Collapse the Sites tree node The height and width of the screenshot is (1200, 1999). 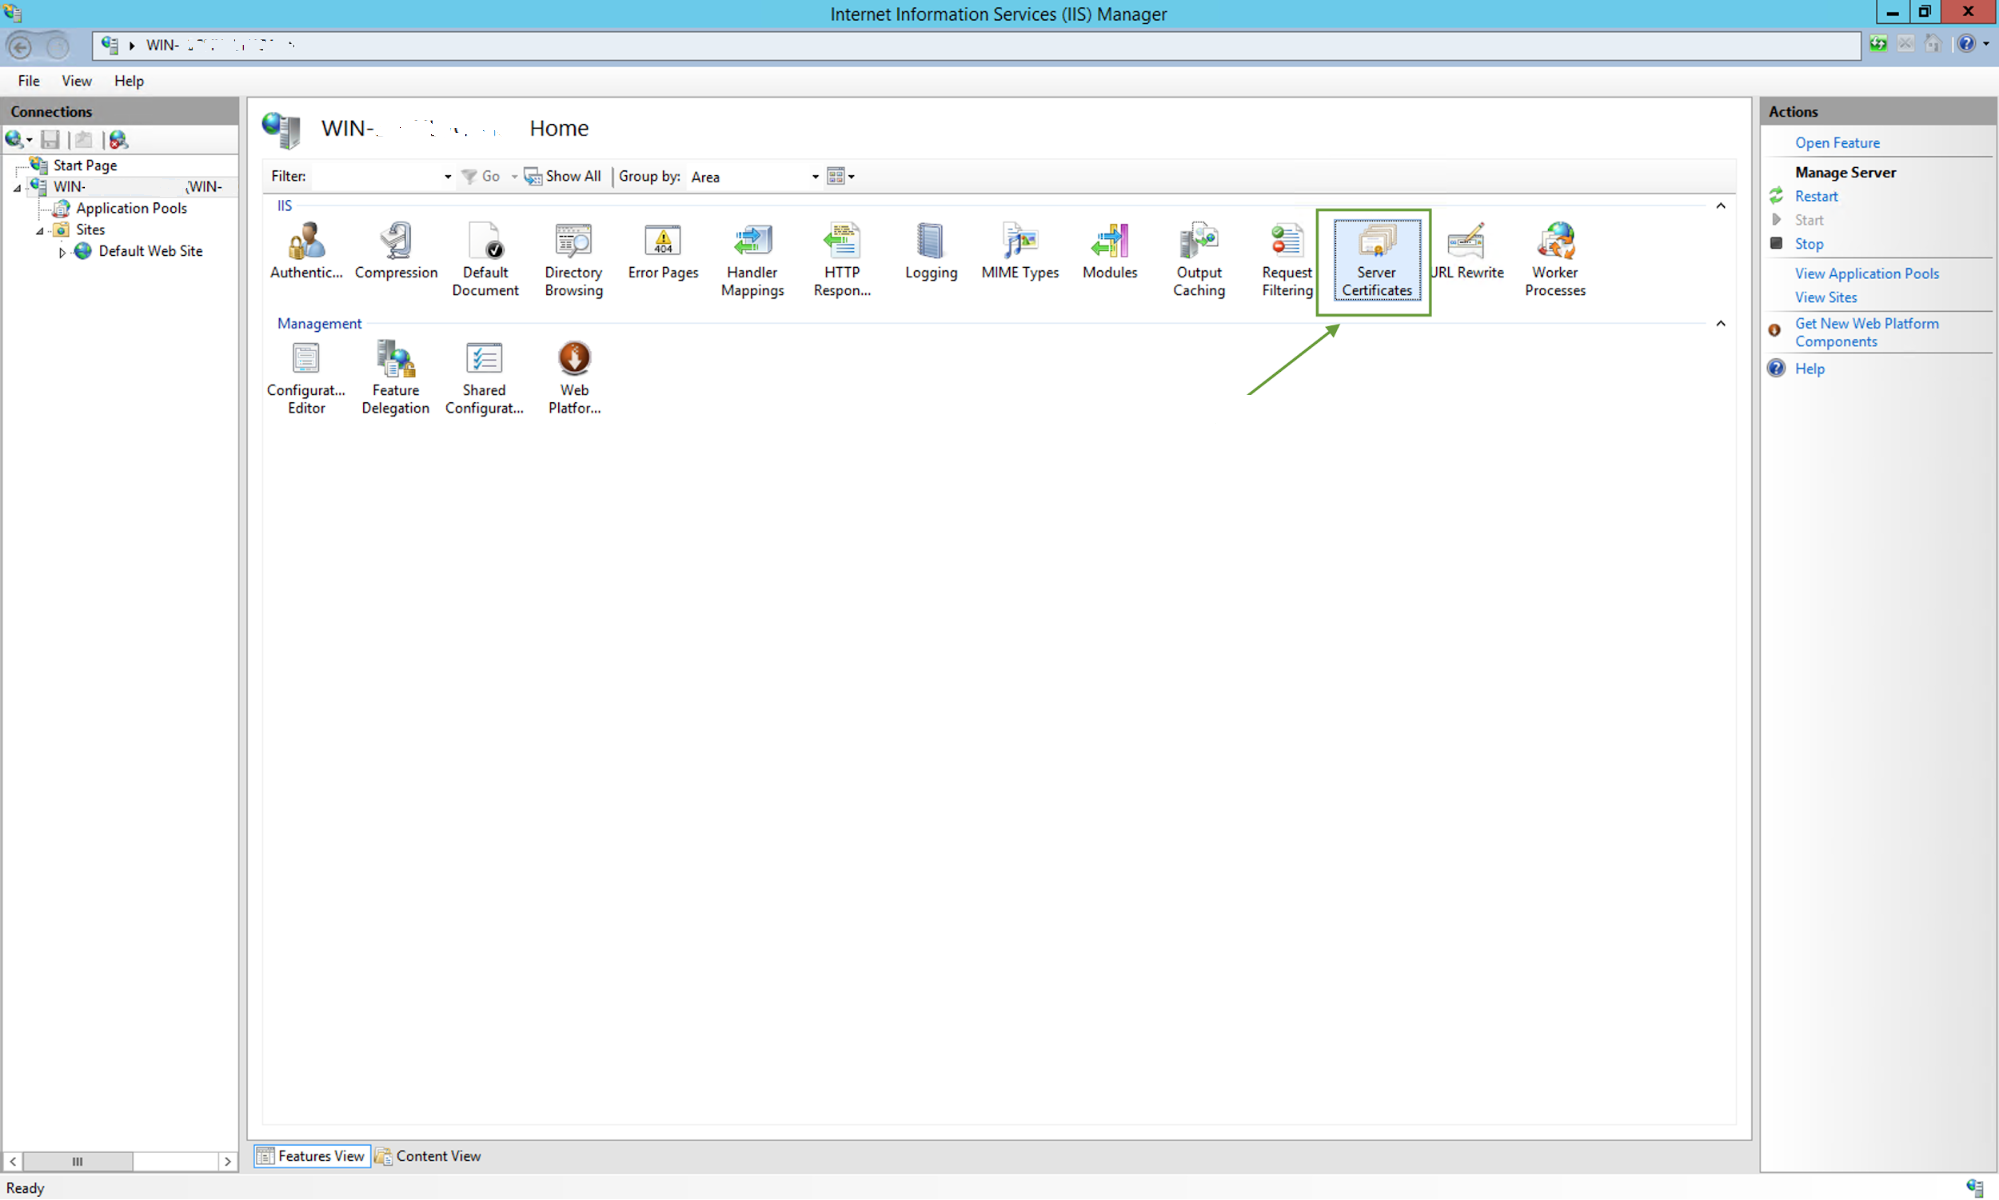(40, 231)
